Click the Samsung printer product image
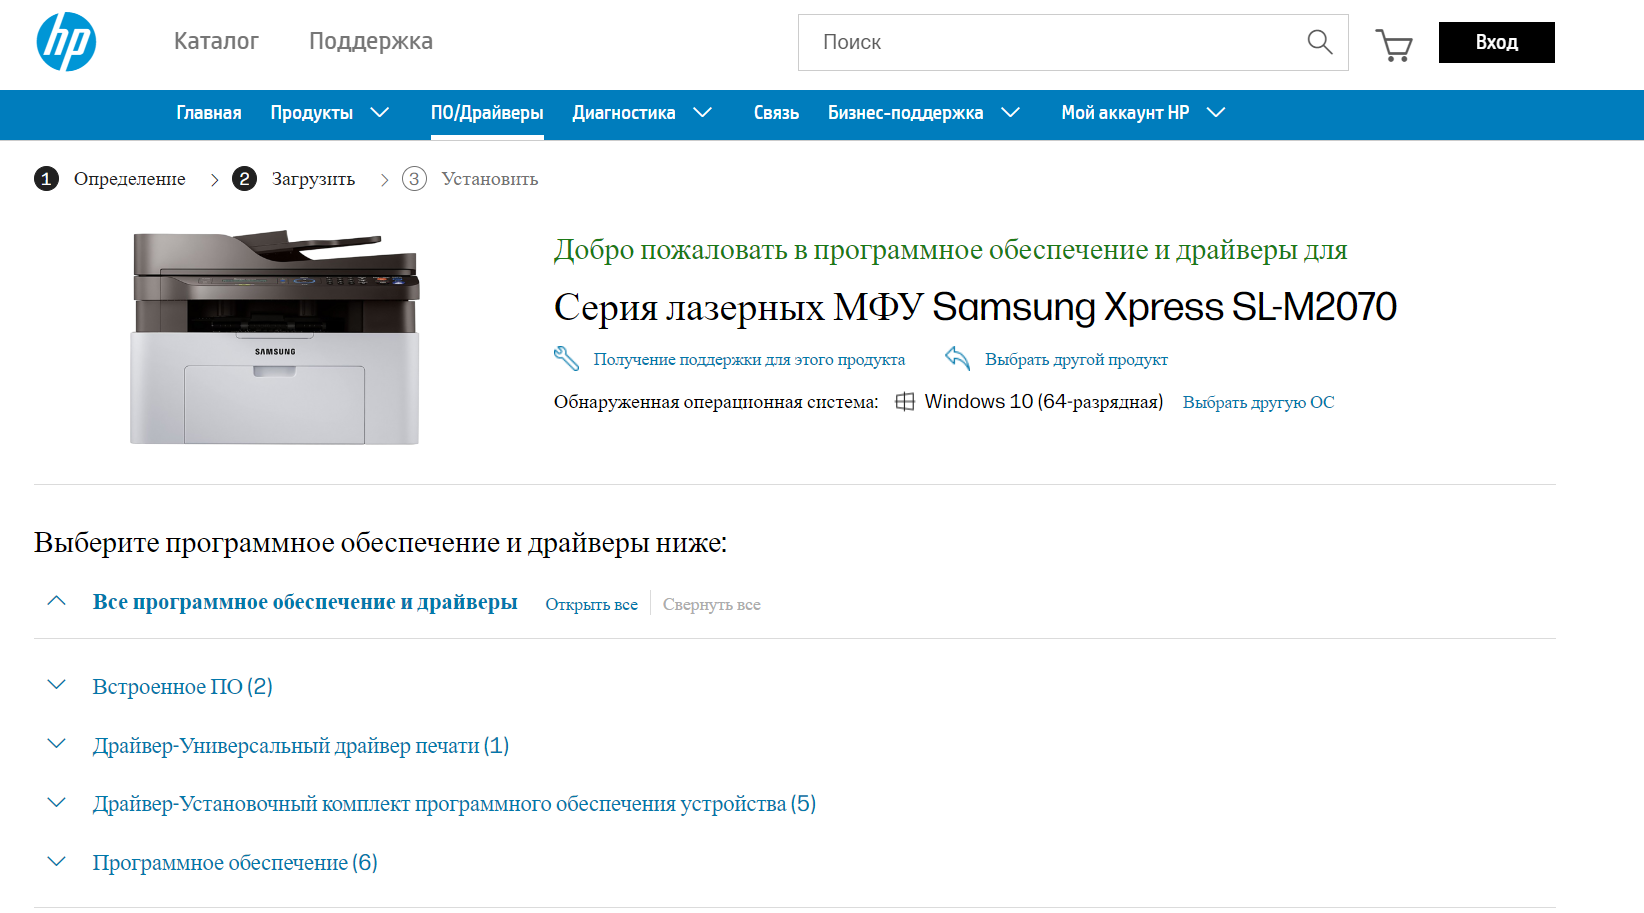 click(x=275, y=337)
